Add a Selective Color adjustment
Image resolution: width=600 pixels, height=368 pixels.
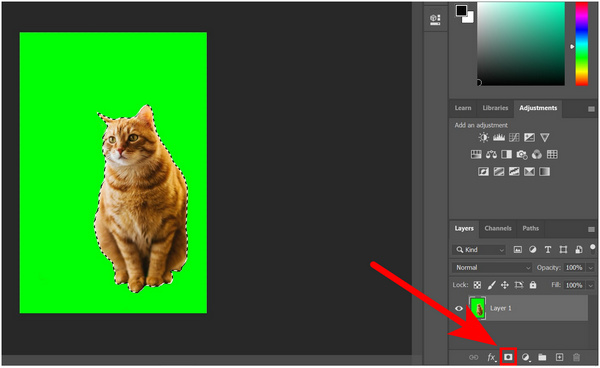coord(529,172)
